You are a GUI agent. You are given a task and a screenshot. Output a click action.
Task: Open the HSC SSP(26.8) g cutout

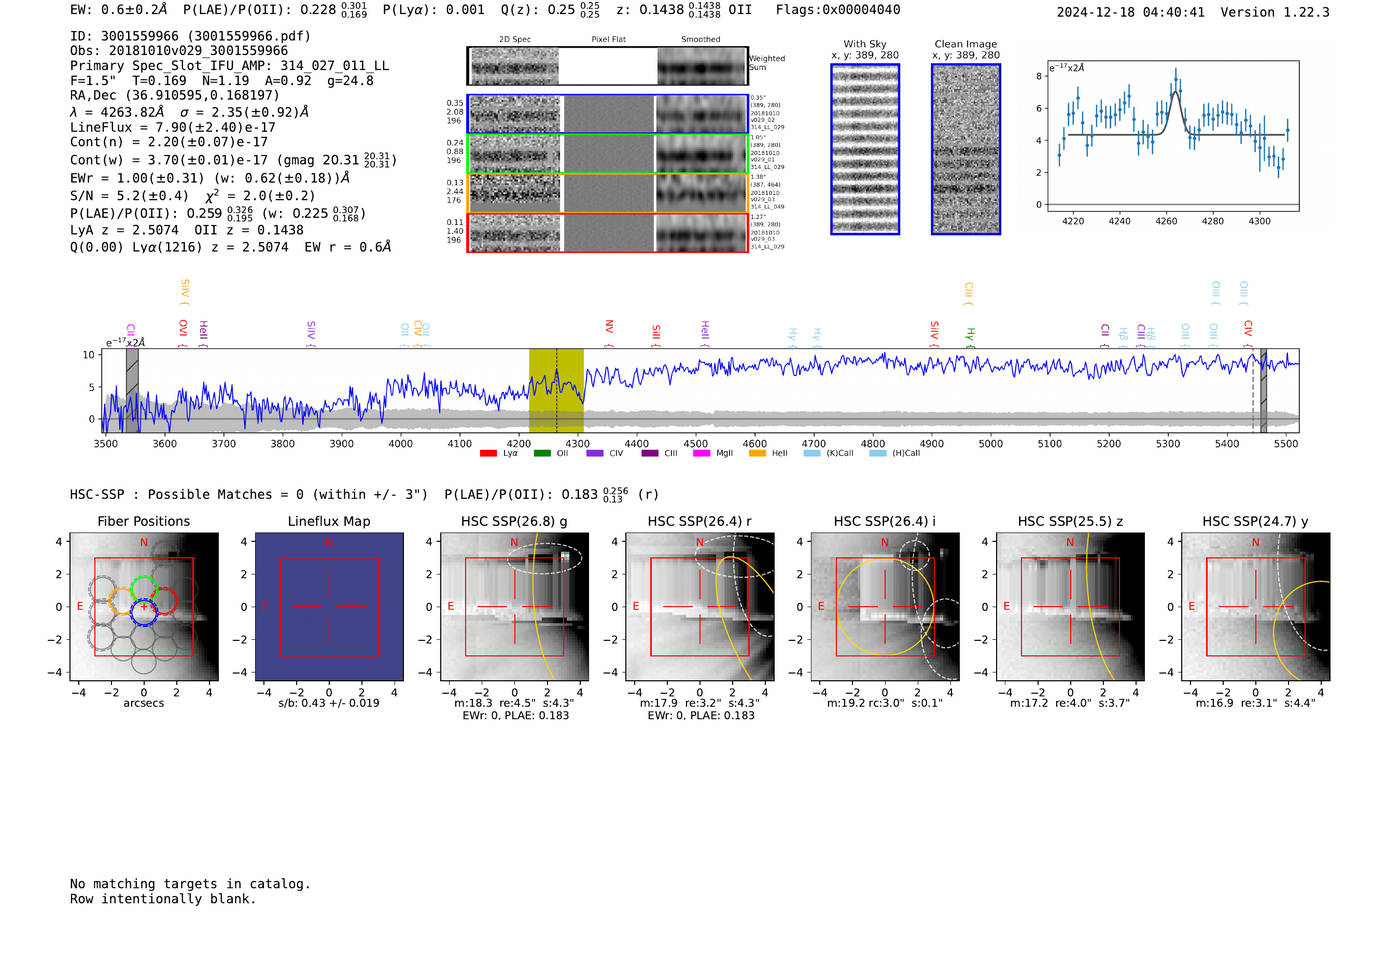[x=514, y=607]
